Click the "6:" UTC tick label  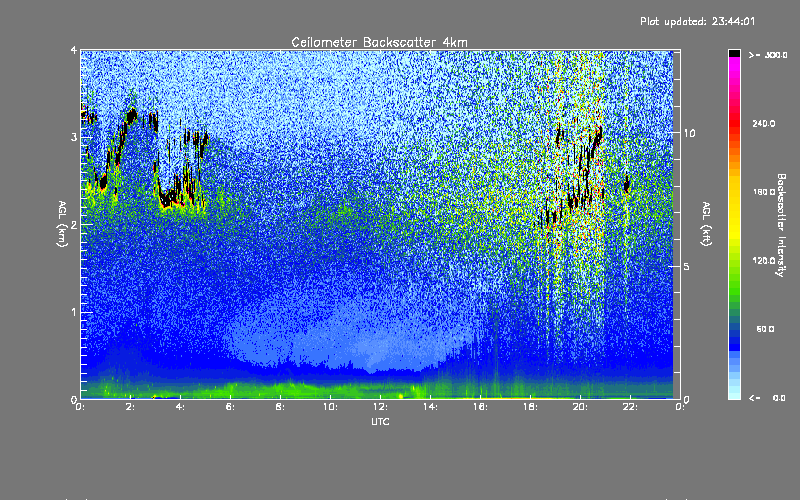coord(231,407)
